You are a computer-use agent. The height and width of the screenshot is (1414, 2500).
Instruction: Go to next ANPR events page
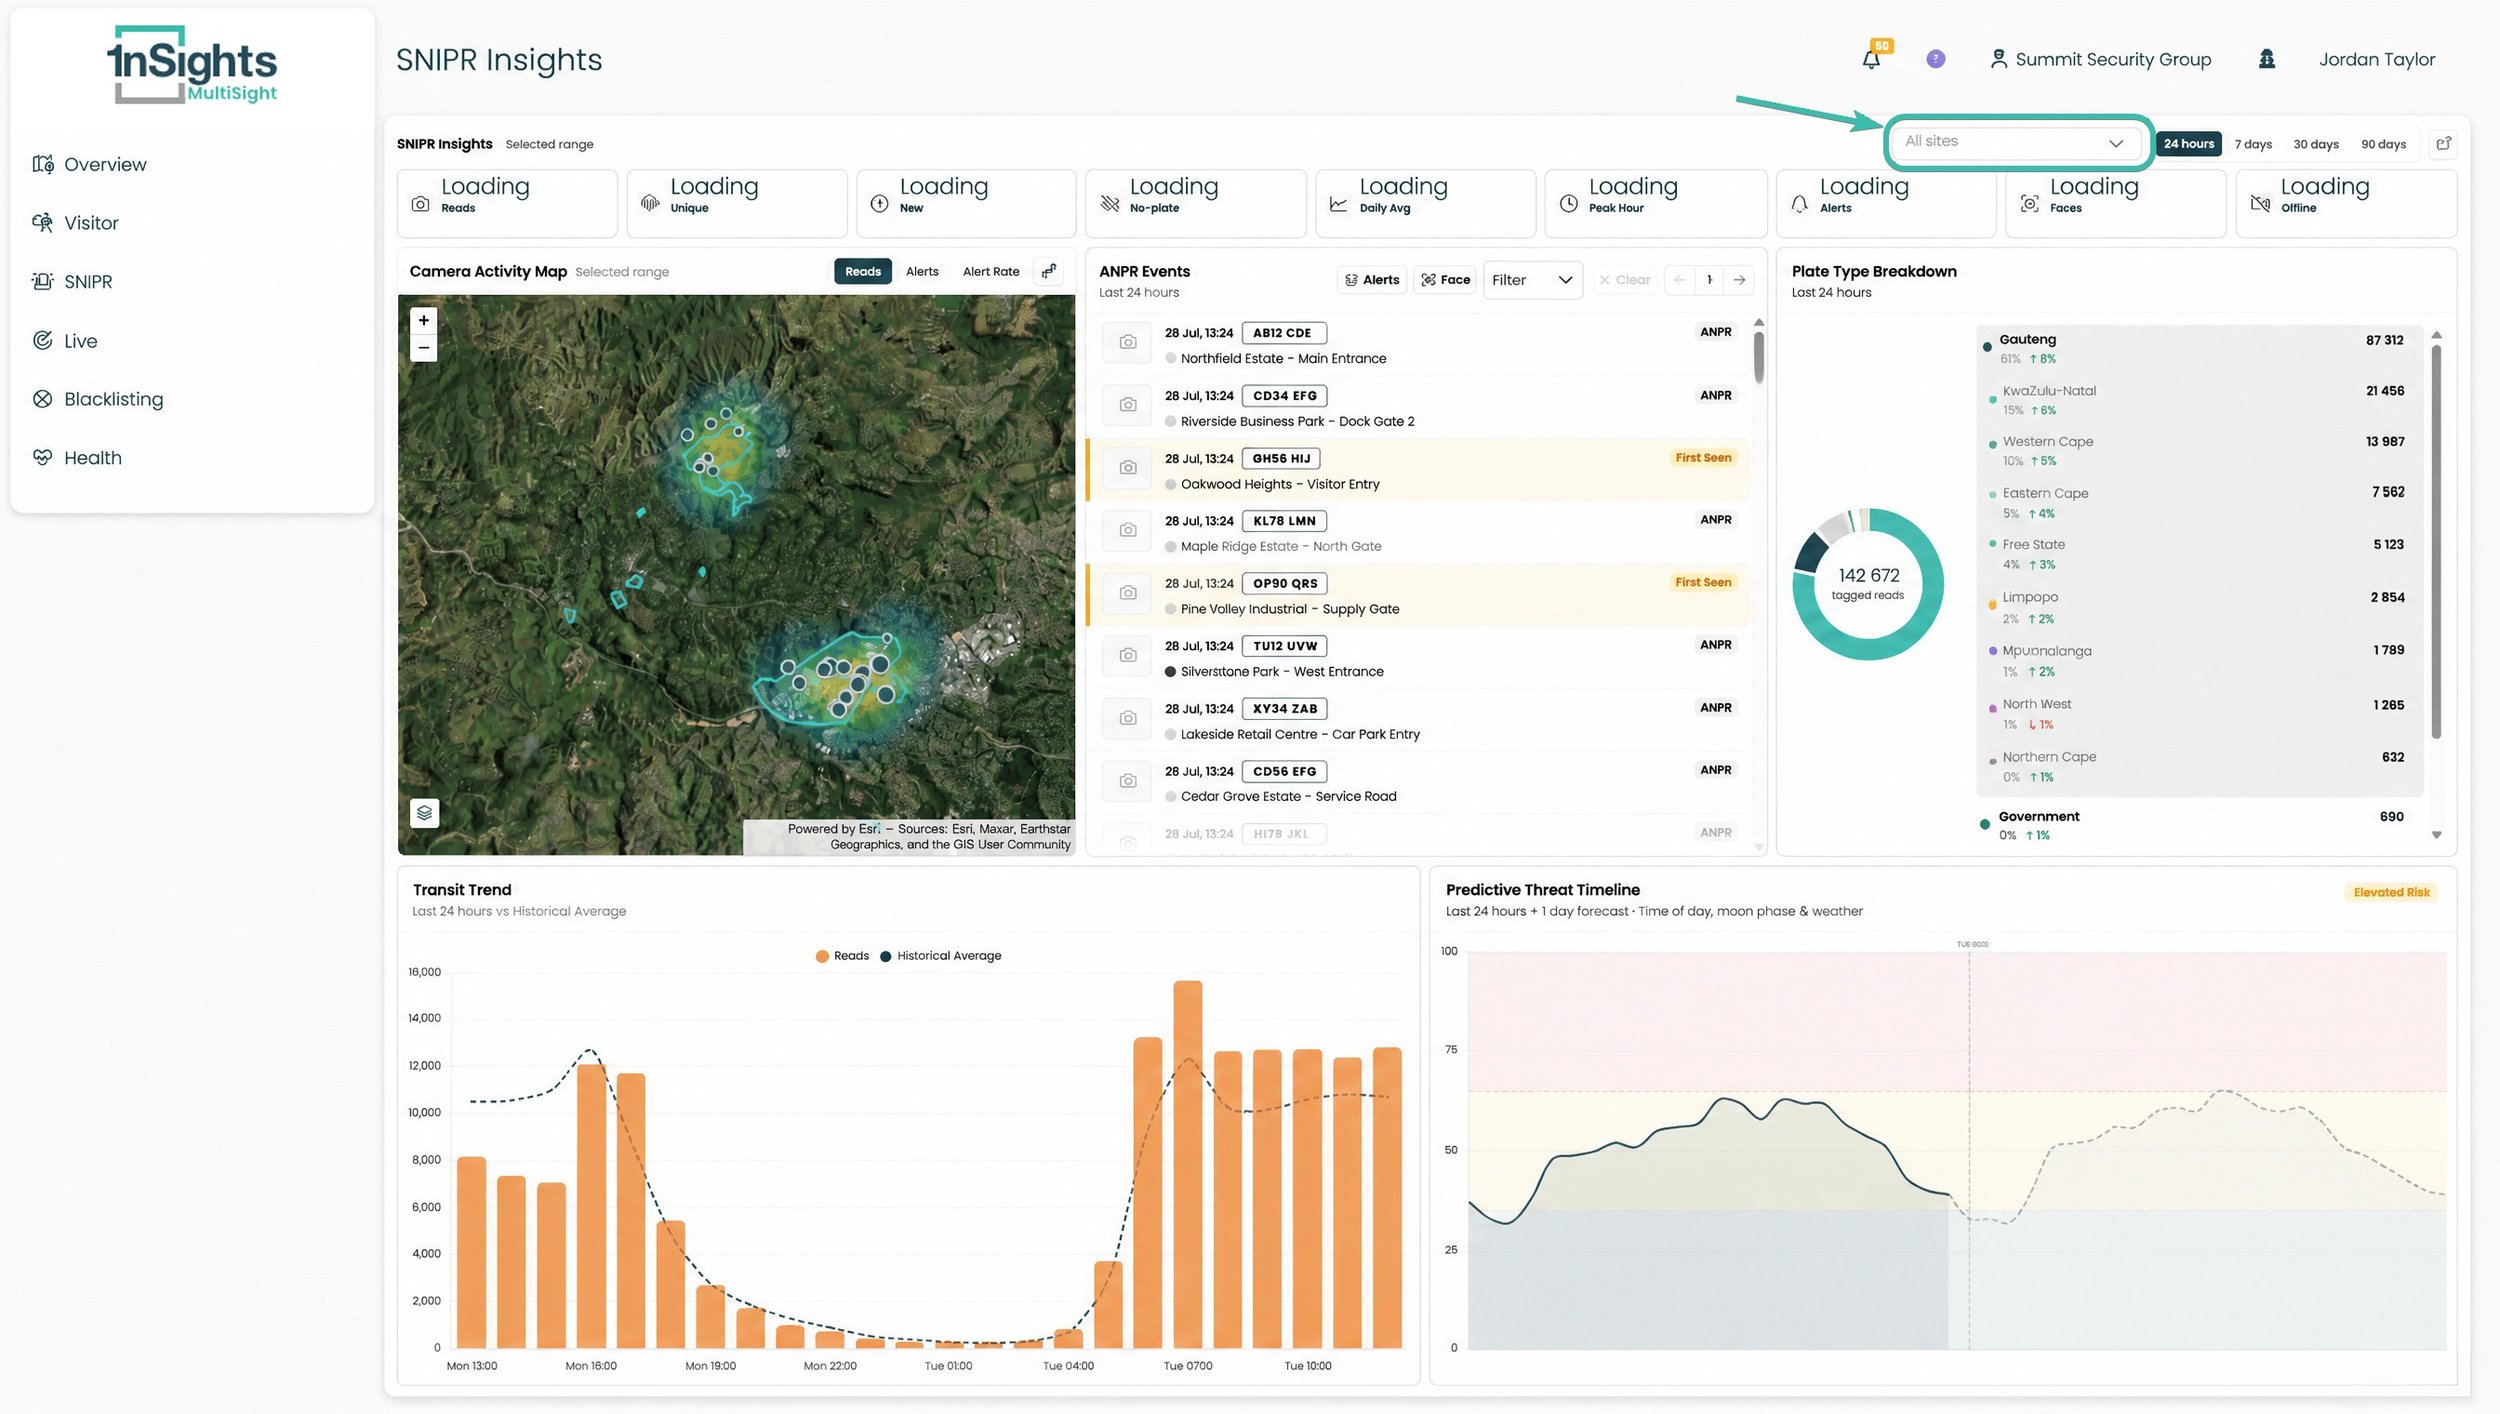pyautogui.click(x=1739, y=280)
